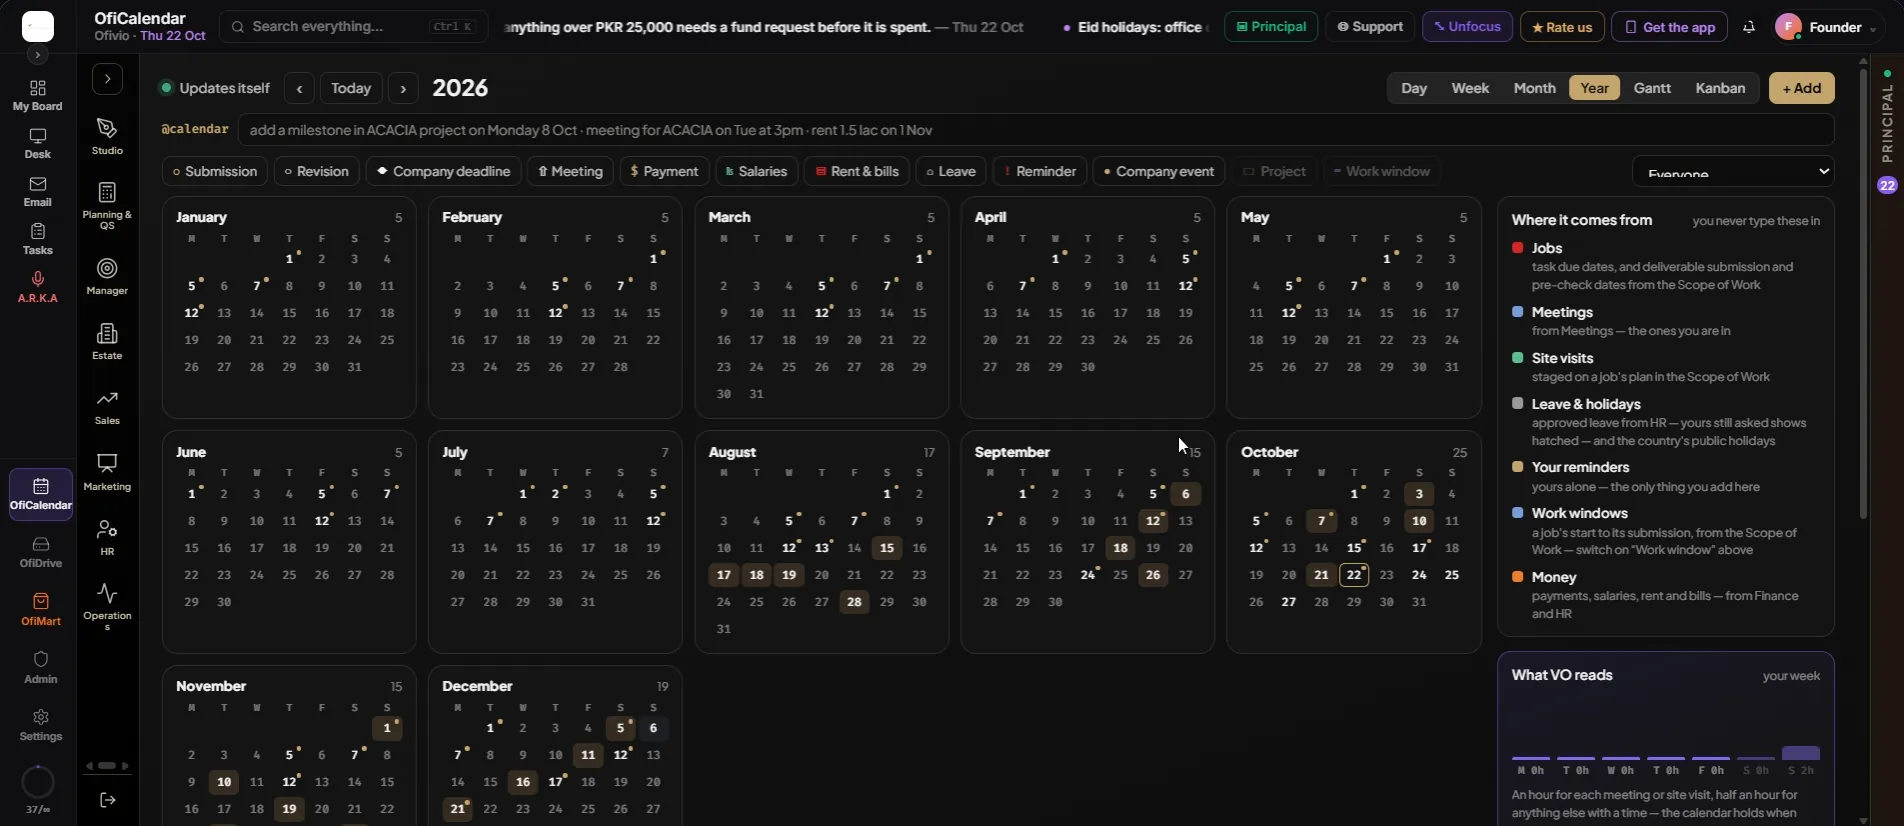The image size is (1904, 826).
Task: Click the purple 22 badge on the Principal rail
Action: coord(1887,185)
